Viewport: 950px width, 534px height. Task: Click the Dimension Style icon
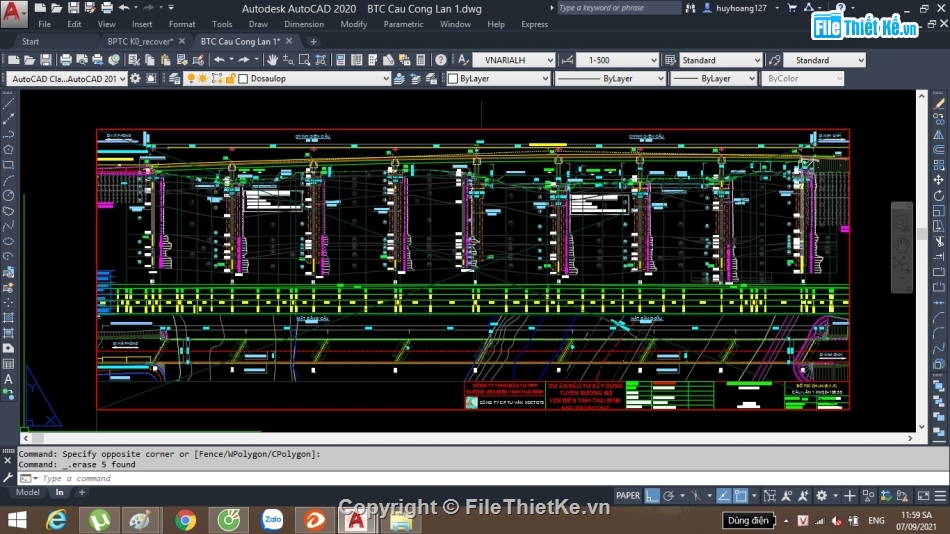(567, 60)
